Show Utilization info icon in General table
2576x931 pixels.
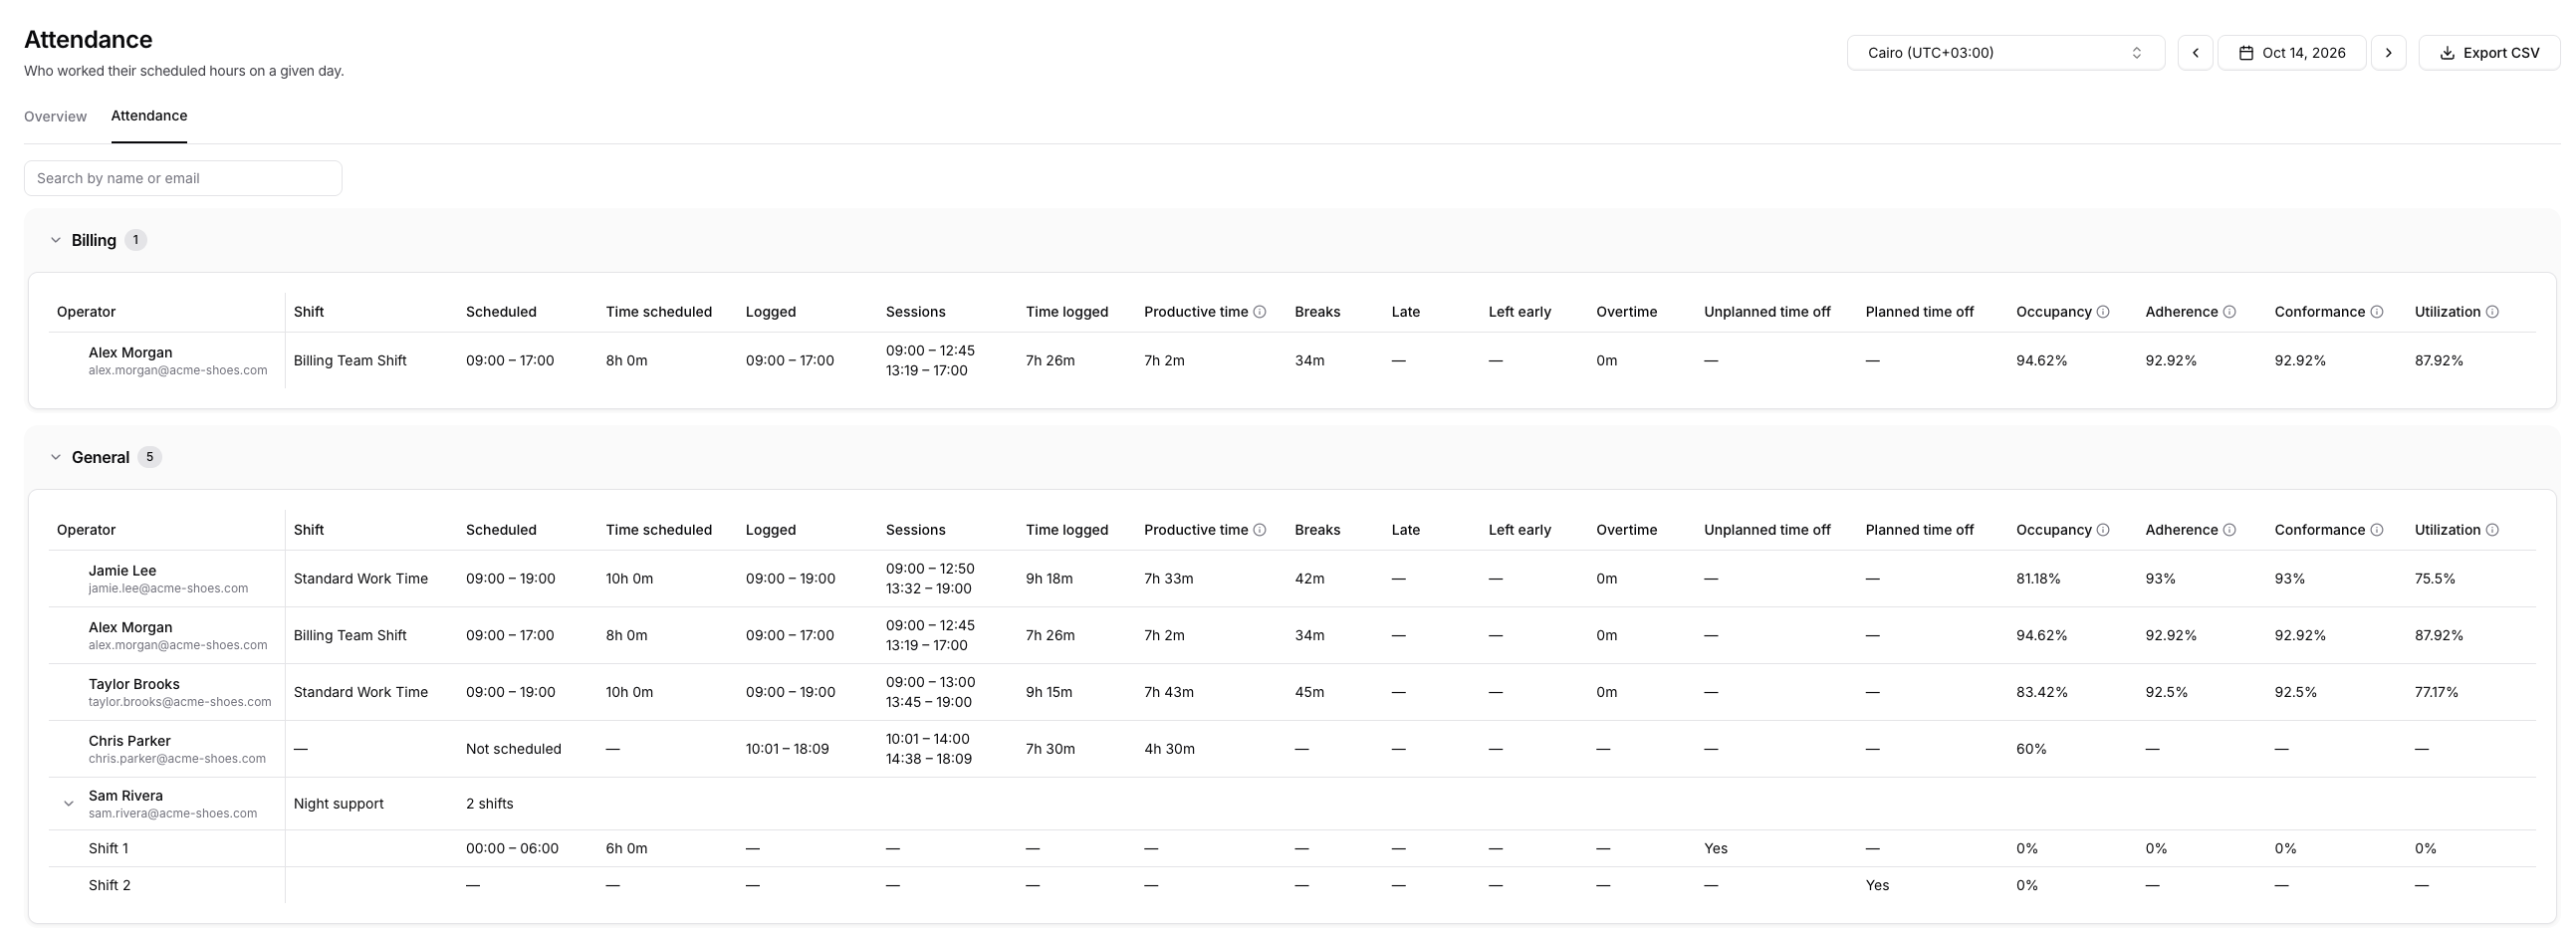click(x=2492, y=530)
